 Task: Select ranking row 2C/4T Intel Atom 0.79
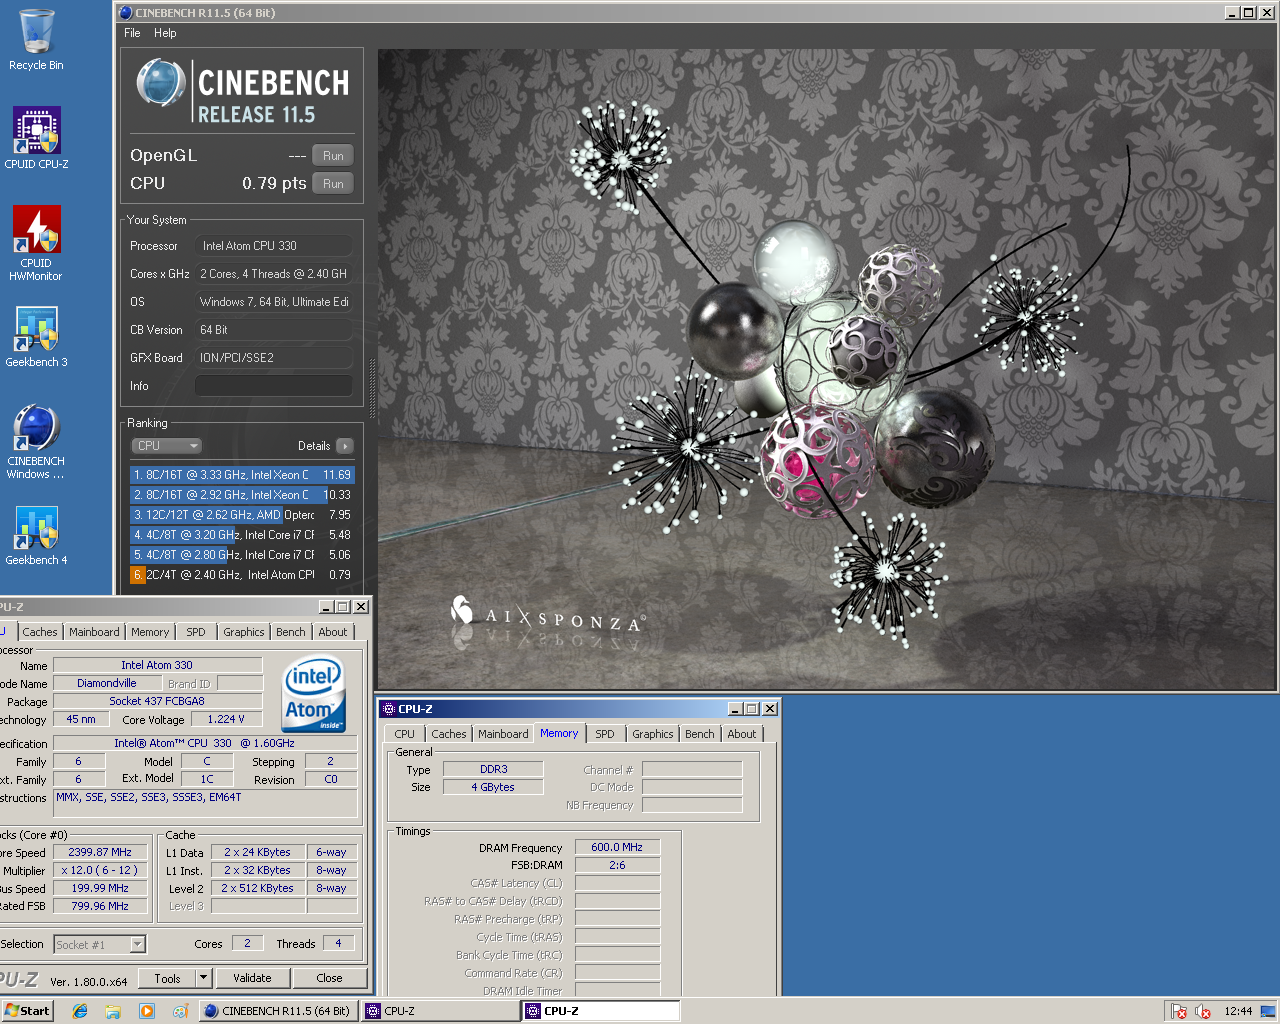[242, 575]
